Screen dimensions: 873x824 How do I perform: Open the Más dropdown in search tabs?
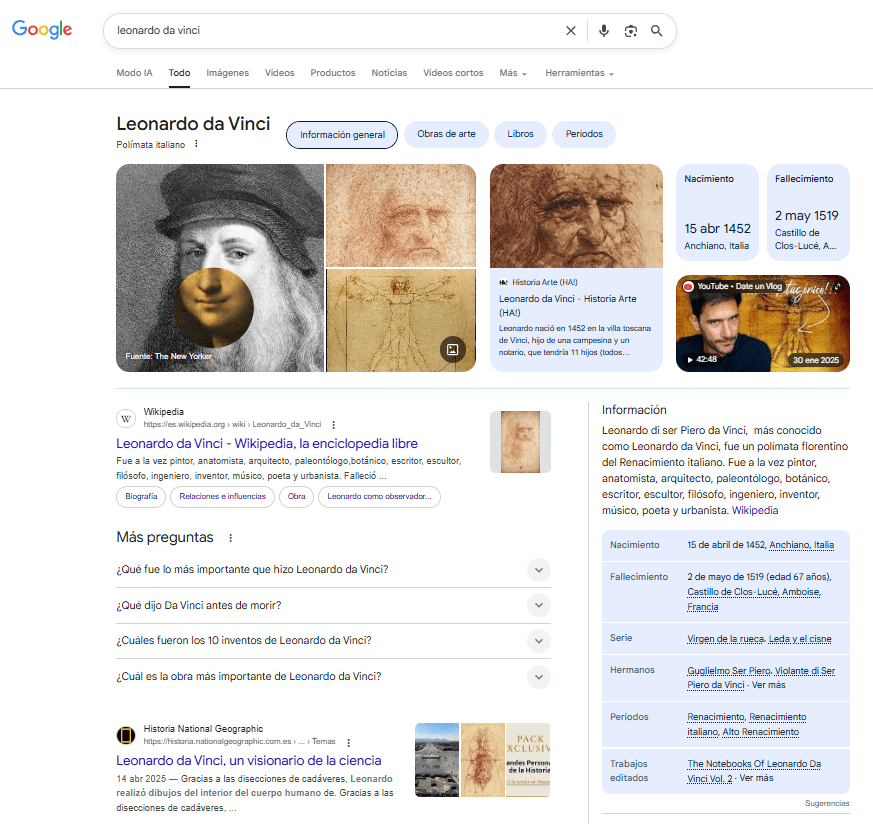tap(512, 73)
